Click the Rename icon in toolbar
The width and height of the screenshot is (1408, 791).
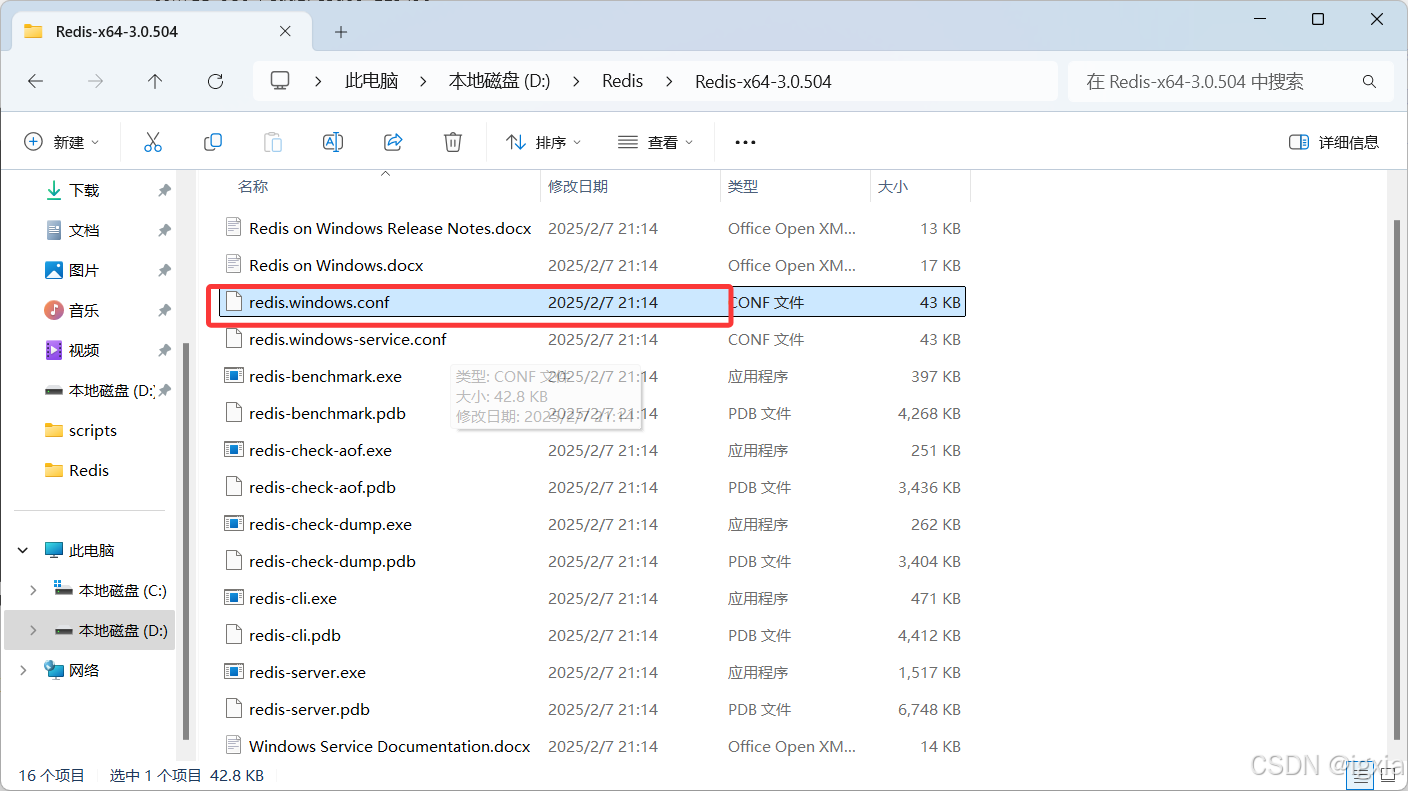point(333,142)
